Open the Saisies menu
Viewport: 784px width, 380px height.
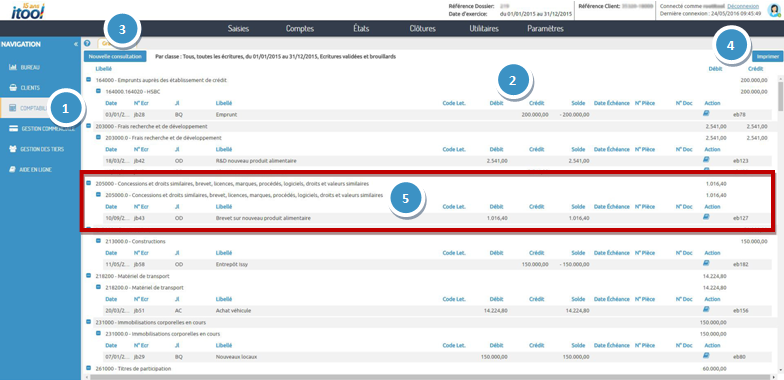[238, 28]
